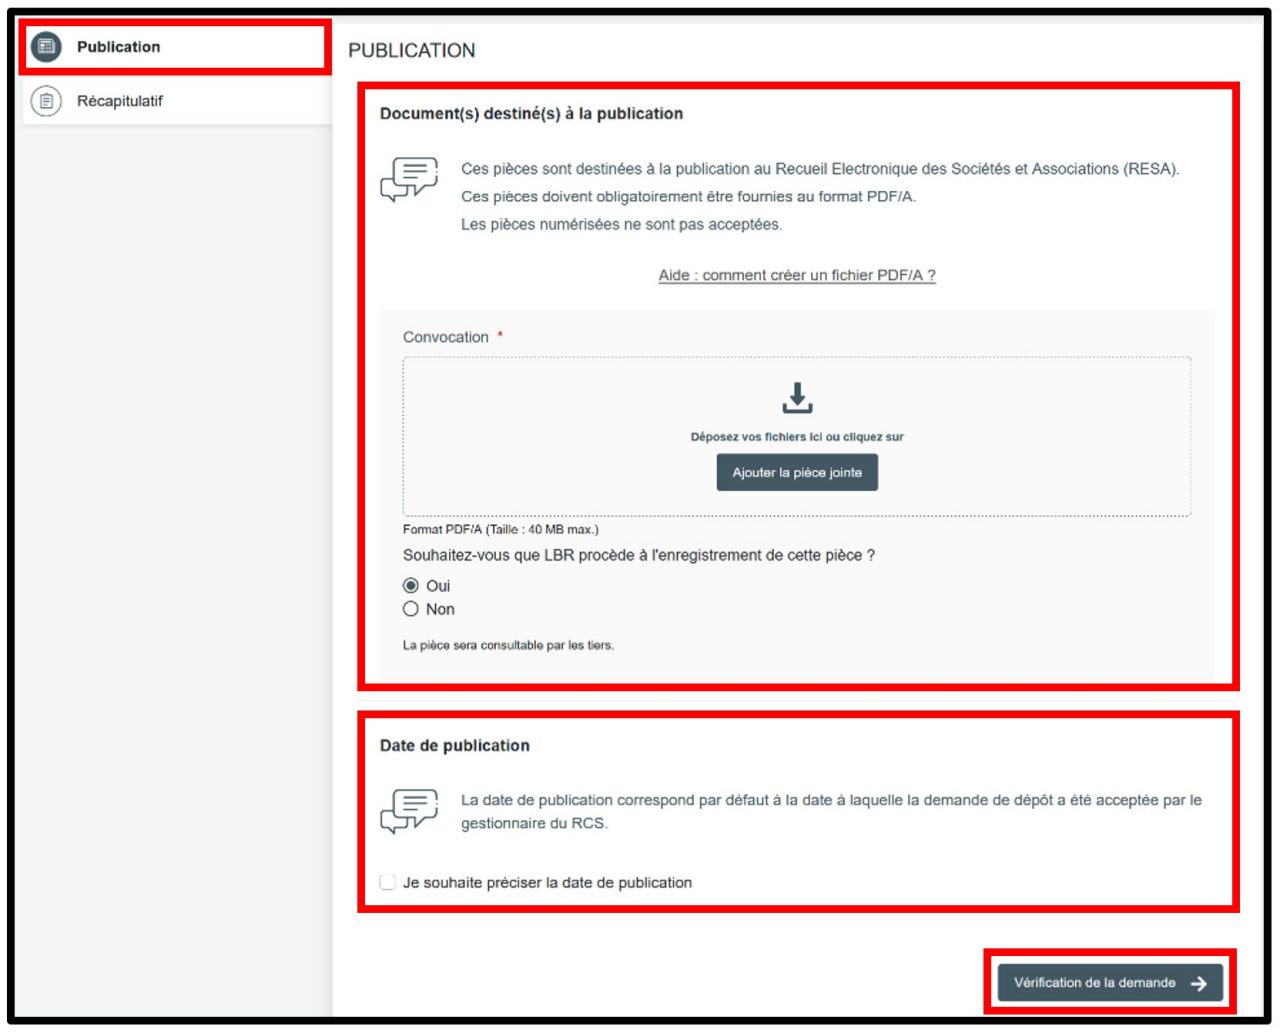This screenshot has height=1033, width=1280.
Task: Click the Récapitulatif clipboard icon
Action: tap(46, 101)
